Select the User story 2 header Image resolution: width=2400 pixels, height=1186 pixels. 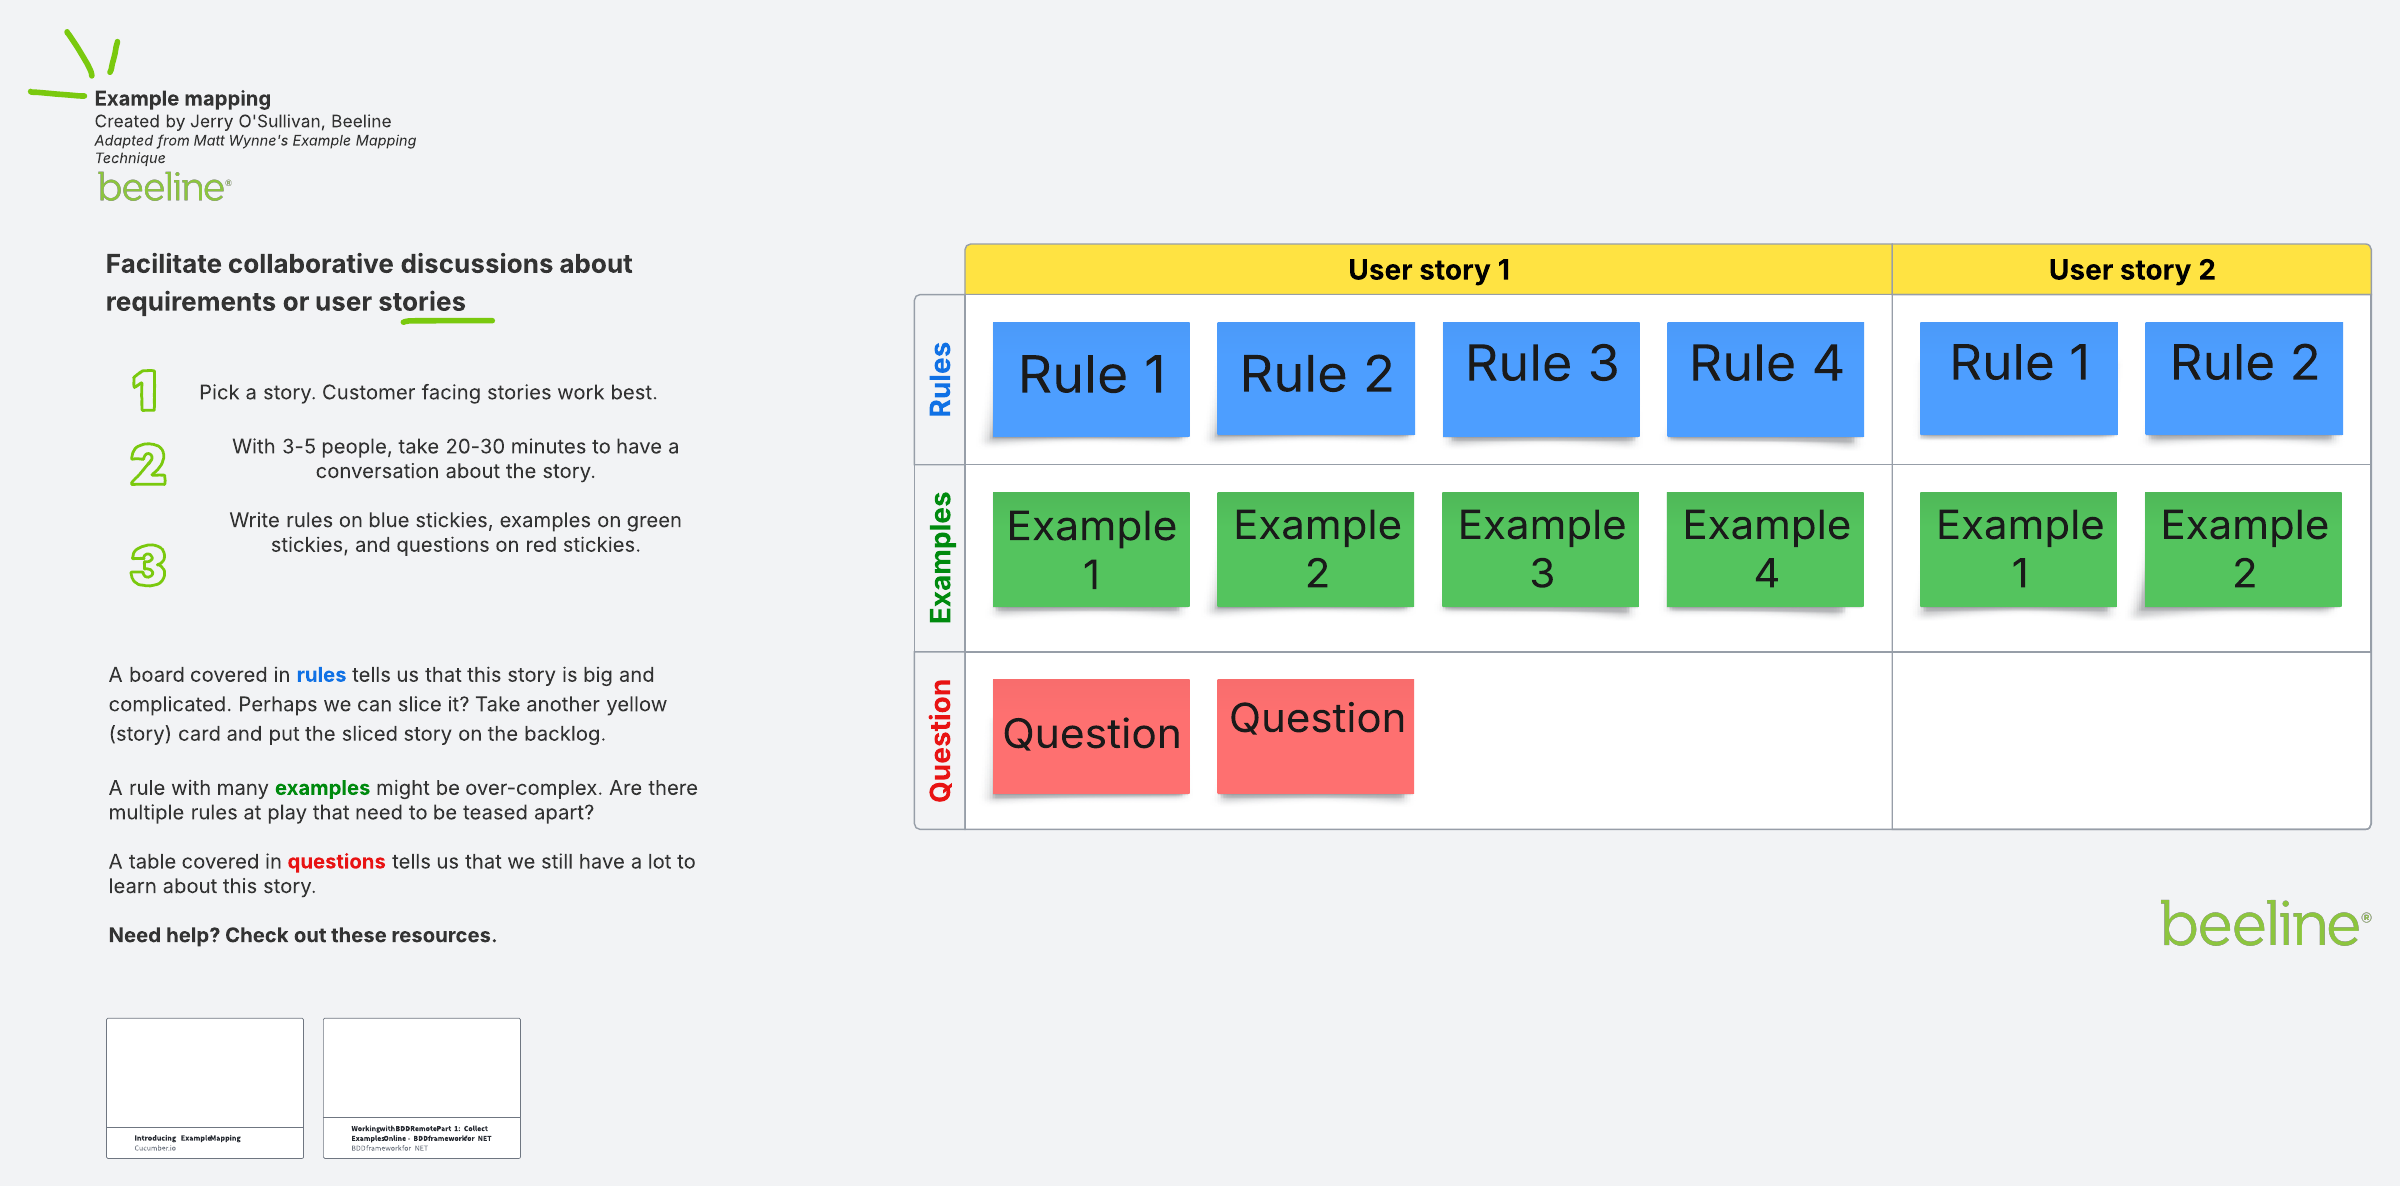coord(2131,270)
